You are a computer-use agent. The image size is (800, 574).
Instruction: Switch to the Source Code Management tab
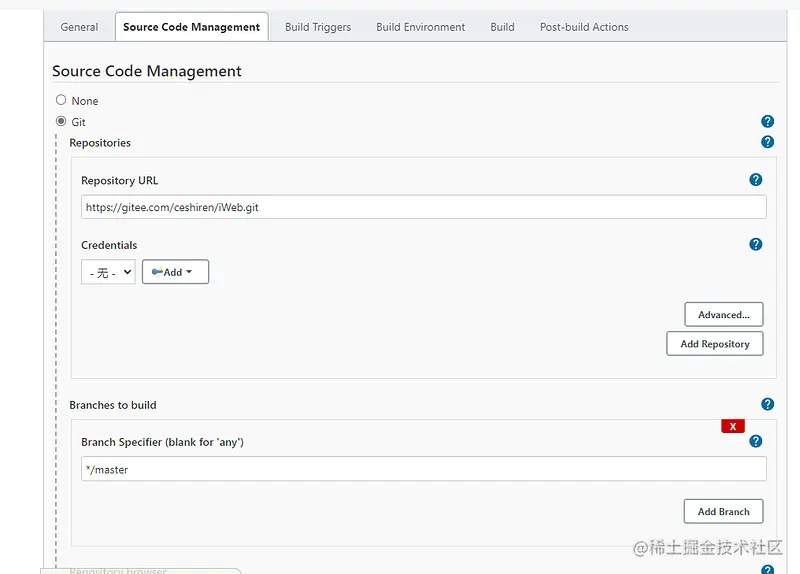coord(191,27)
